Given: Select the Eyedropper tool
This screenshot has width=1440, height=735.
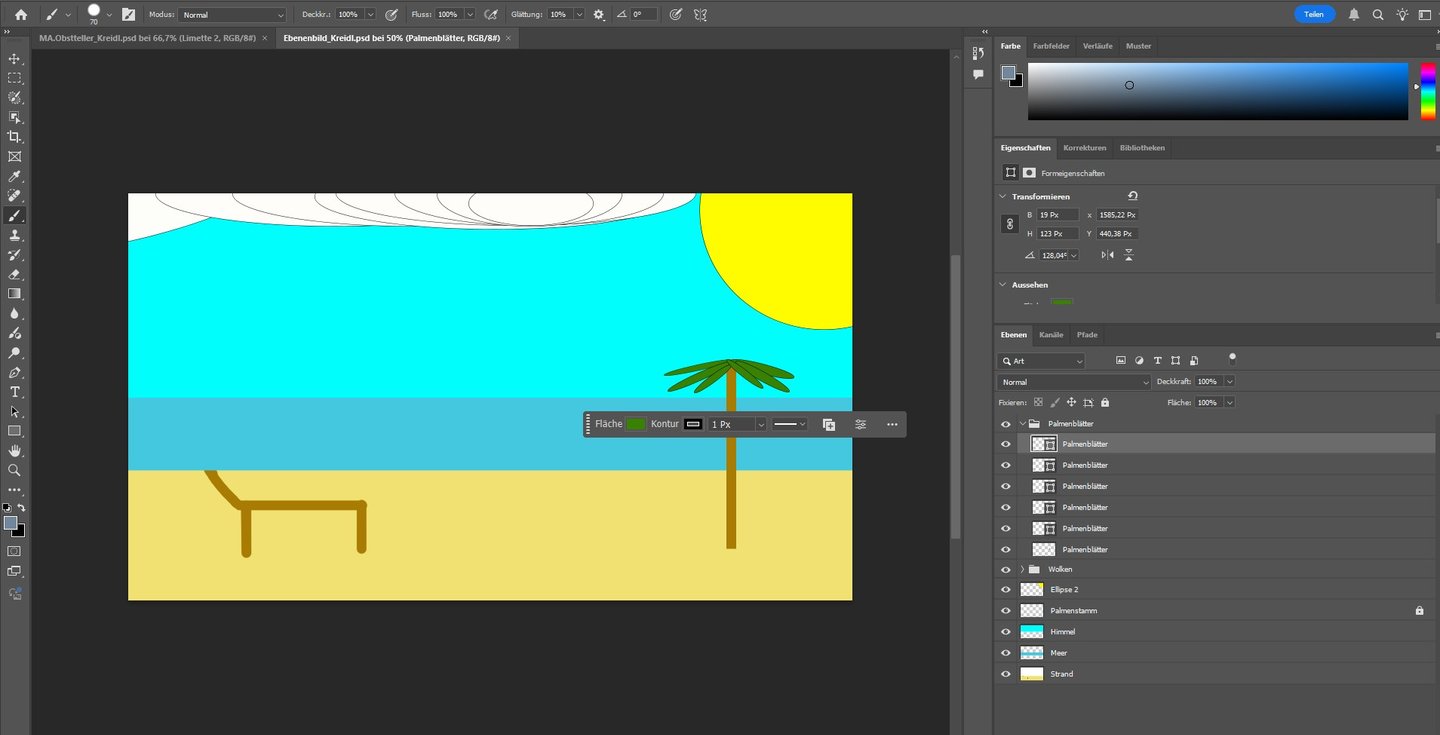Looking at the screenshot, I should tap(14, 176).
